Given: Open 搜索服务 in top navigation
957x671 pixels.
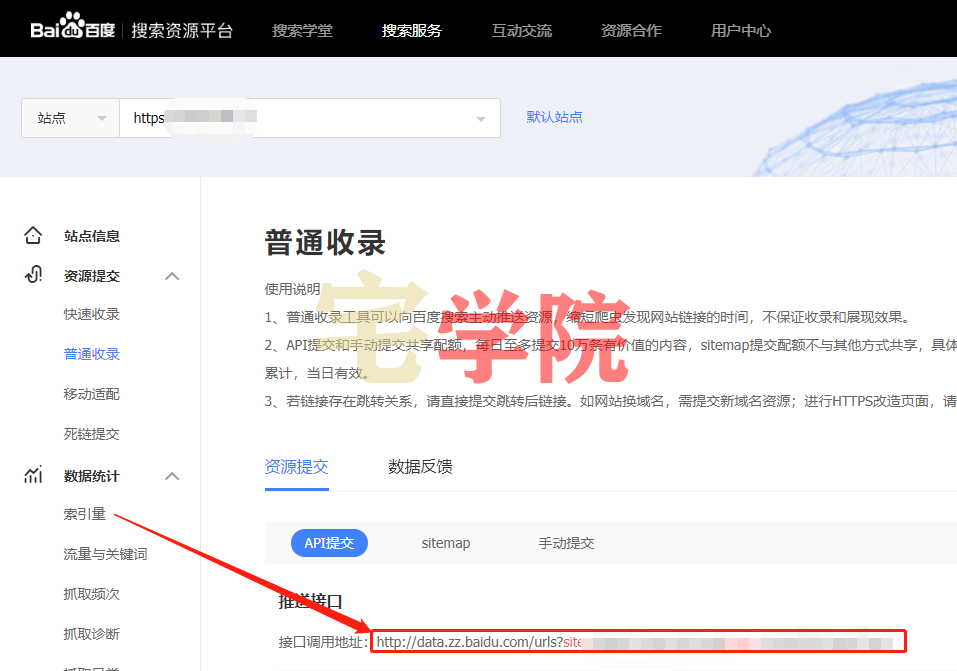Looking at the screenshot, I should tap(411, 30).
